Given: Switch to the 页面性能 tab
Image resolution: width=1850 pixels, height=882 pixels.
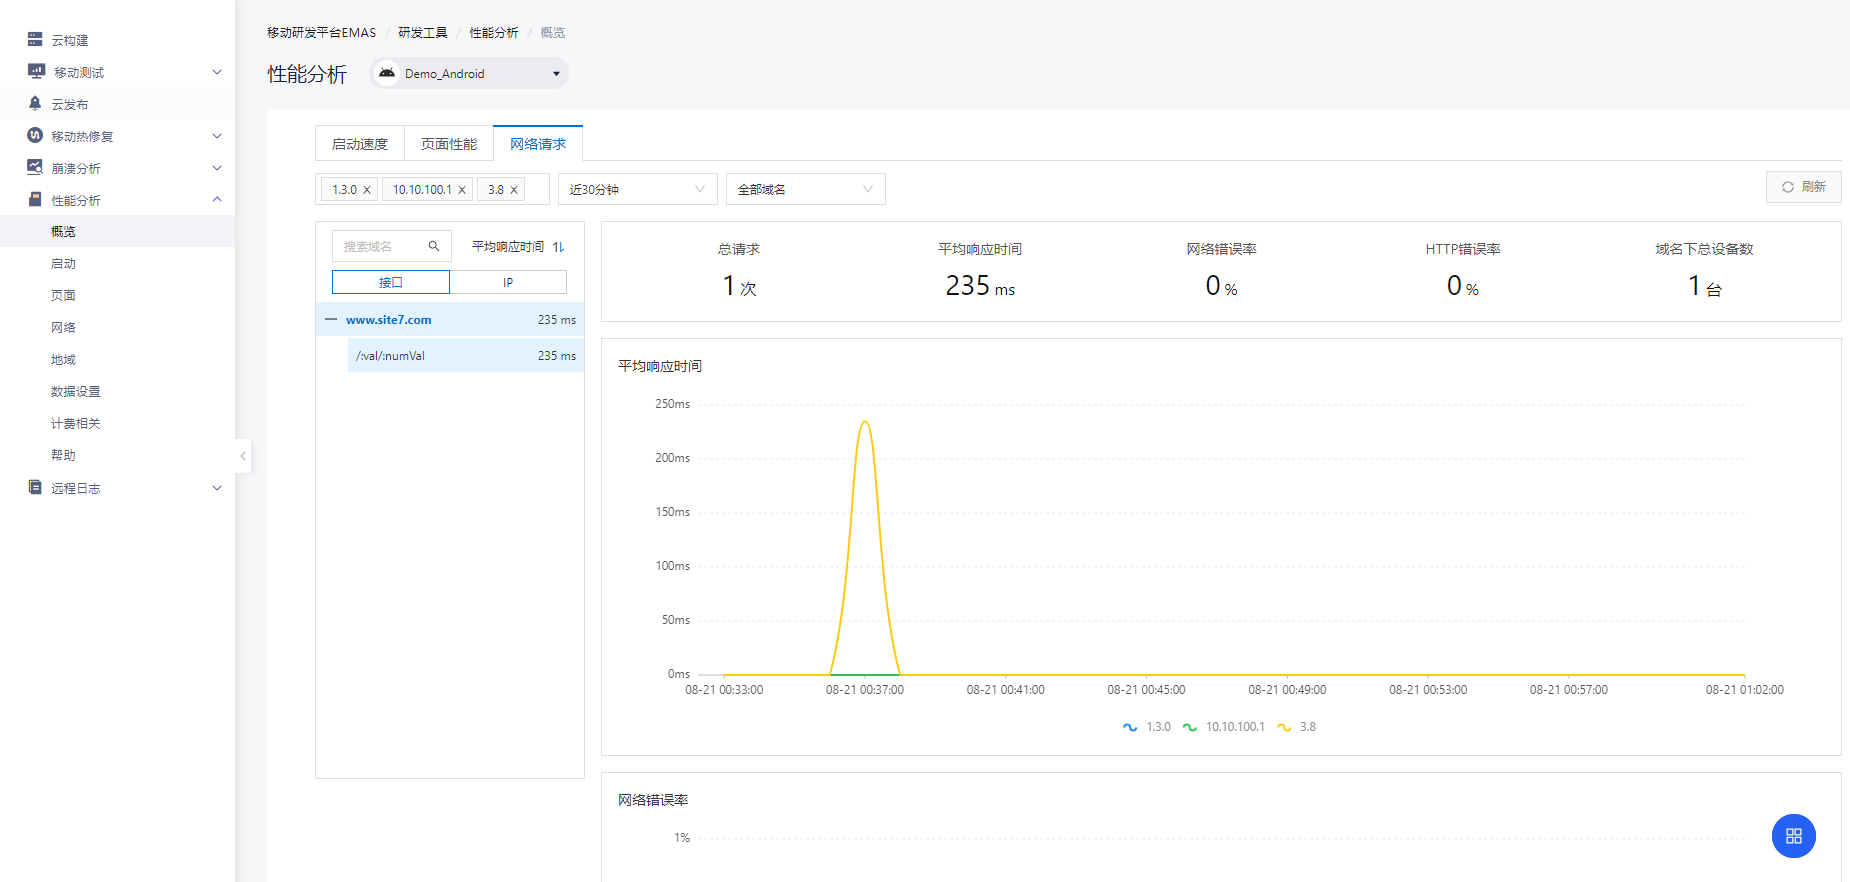Looking at the screenshot, I should pyautogui.click(x=449, y=144).
